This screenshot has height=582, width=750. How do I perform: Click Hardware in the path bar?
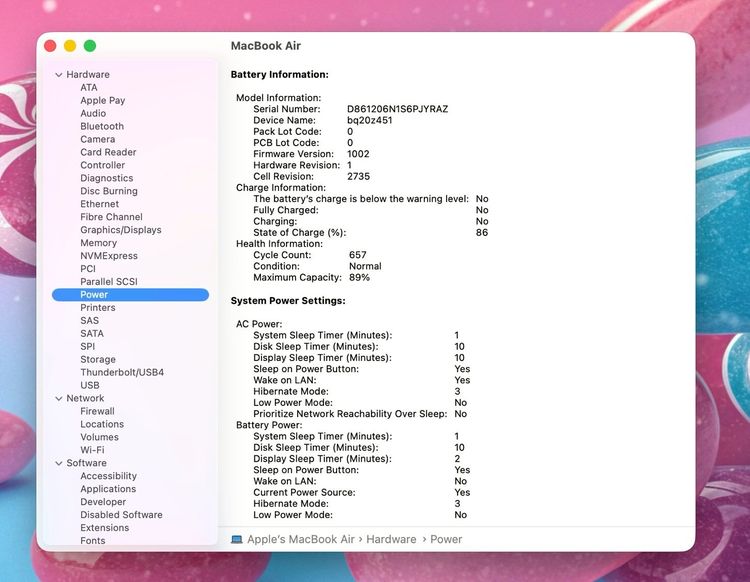pos(391,539)
